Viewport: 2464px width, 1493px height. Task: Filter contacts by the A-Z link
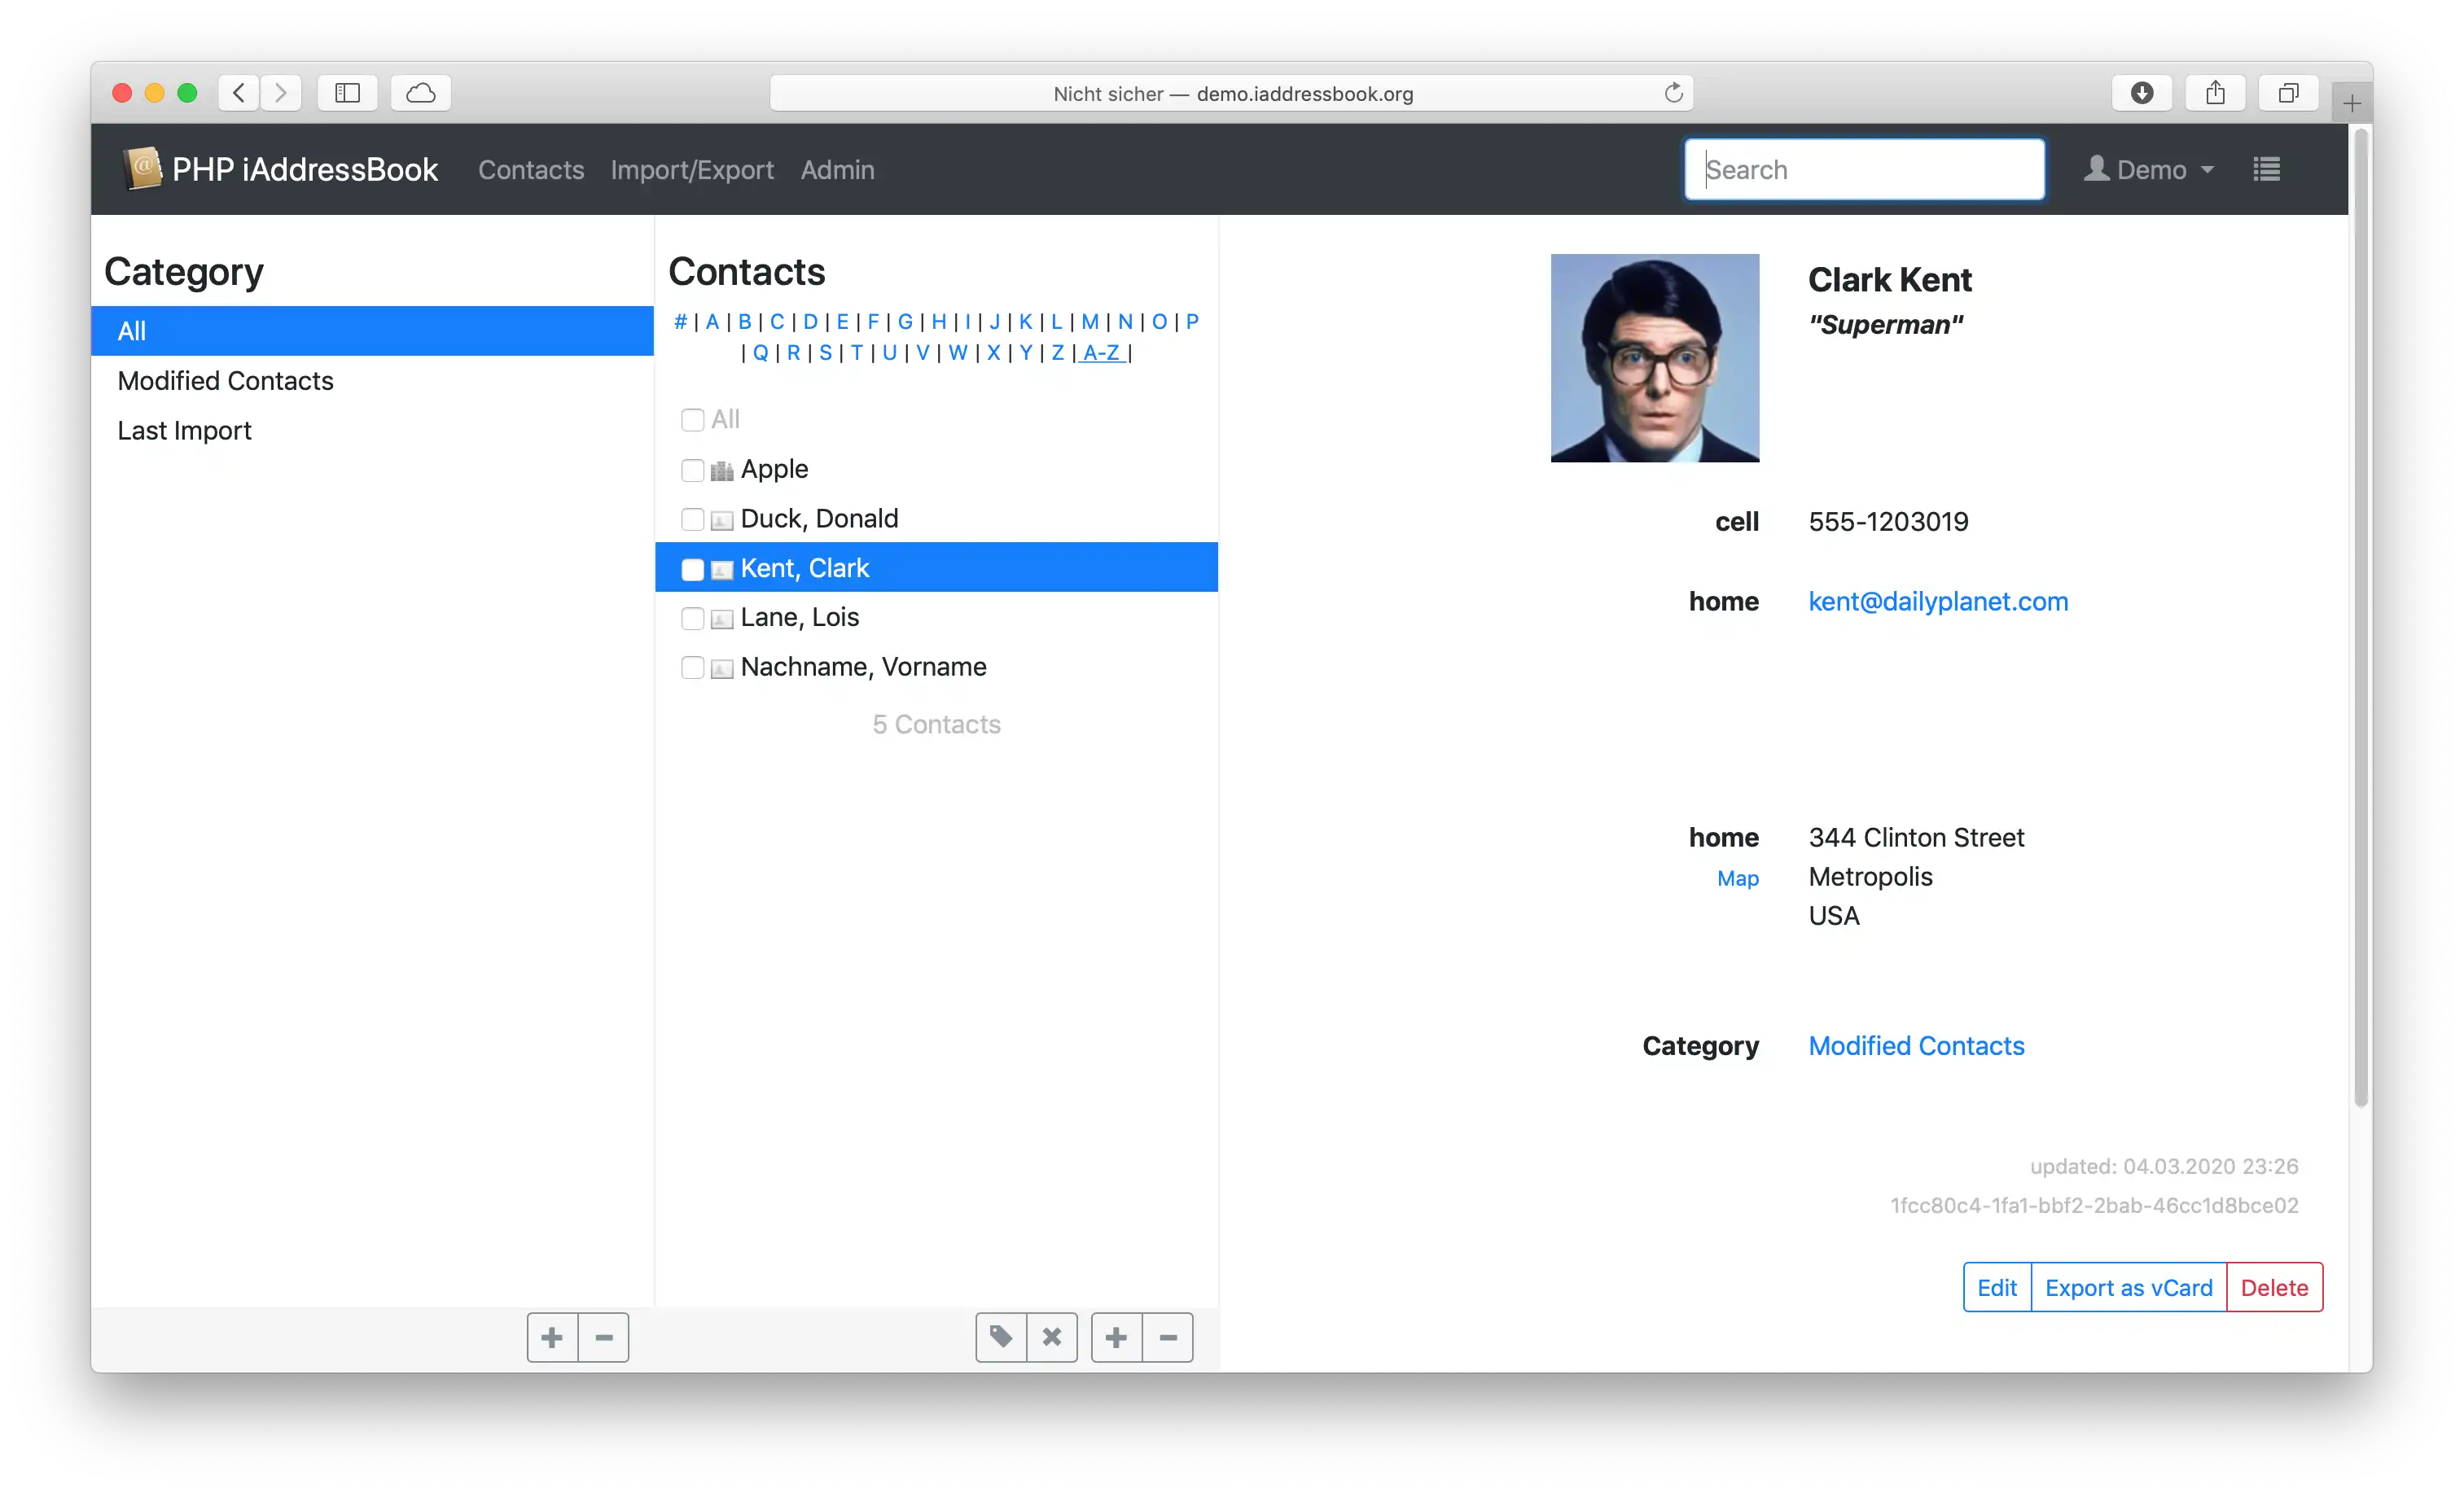1101,352
